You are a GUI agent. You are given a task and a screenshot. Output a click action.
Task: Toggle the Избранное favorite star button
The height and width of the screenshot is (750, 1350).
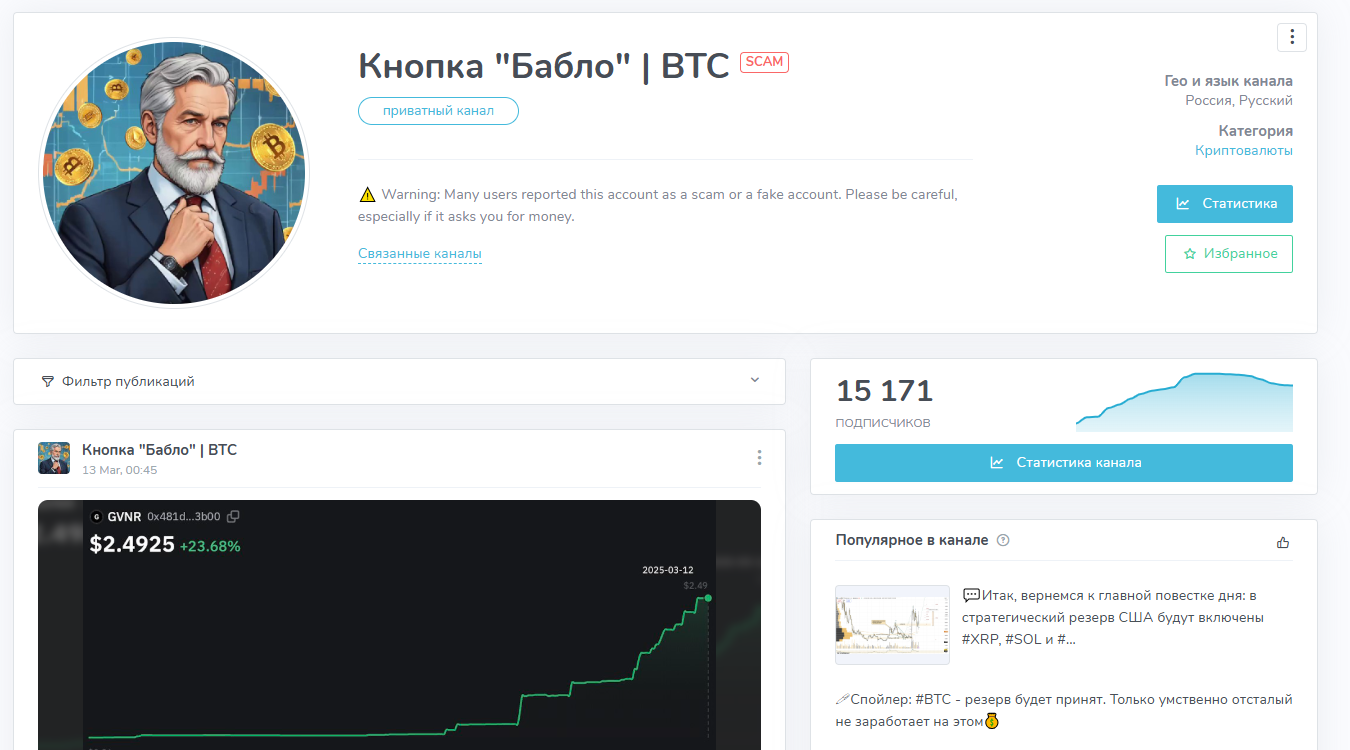pyautogui.click(x=1229, y=254)
